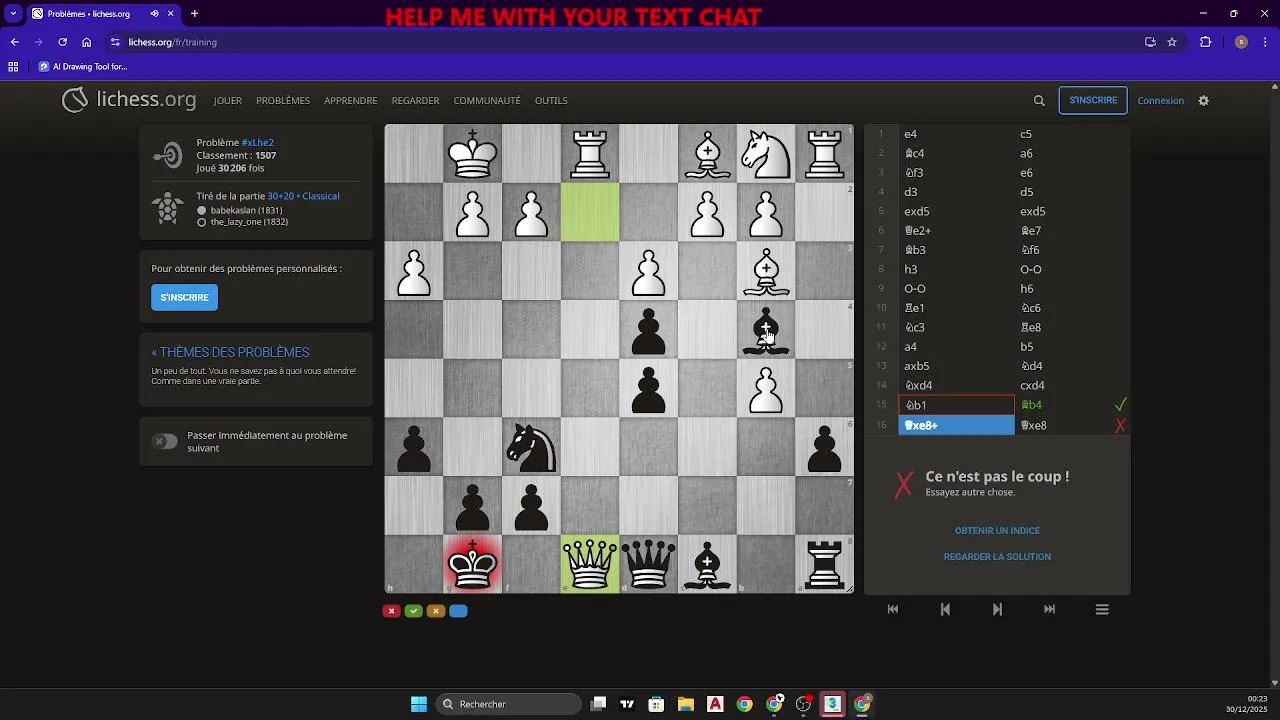Click player name the_lazy_one (1832)
The width and height of the screenshot is (1280, 720).
[x=249, y=222]
